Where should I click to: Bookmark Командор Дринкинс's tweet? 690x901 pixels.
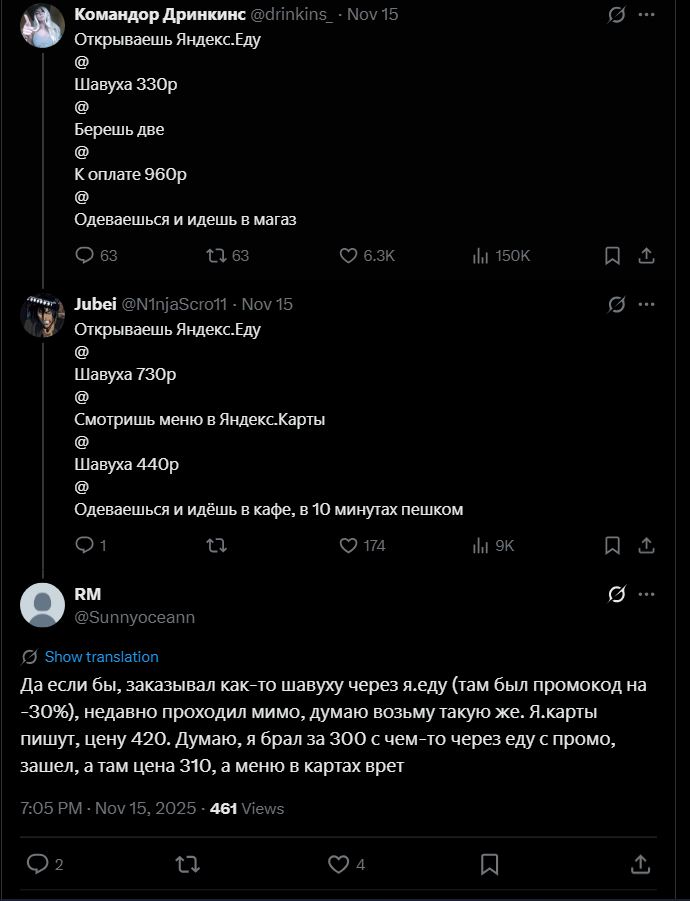point(612,256)
